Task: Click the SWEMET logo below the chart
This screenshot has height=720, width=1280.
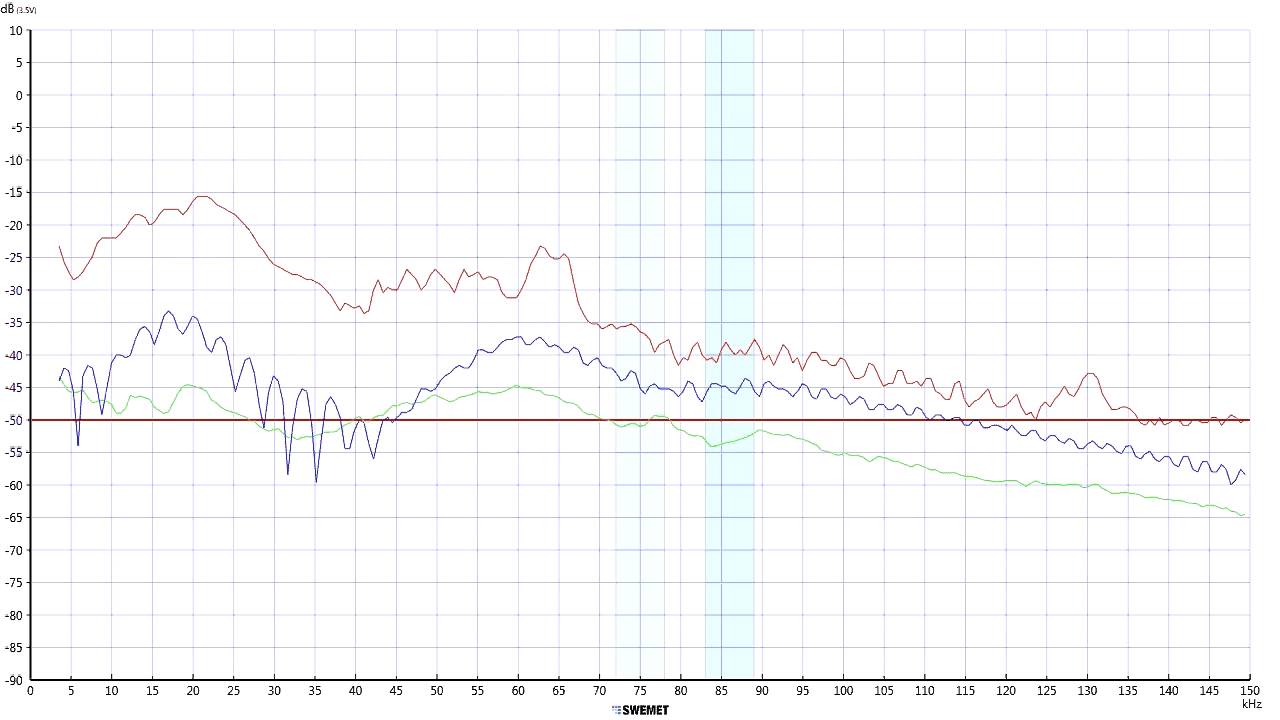Action: 639,710
